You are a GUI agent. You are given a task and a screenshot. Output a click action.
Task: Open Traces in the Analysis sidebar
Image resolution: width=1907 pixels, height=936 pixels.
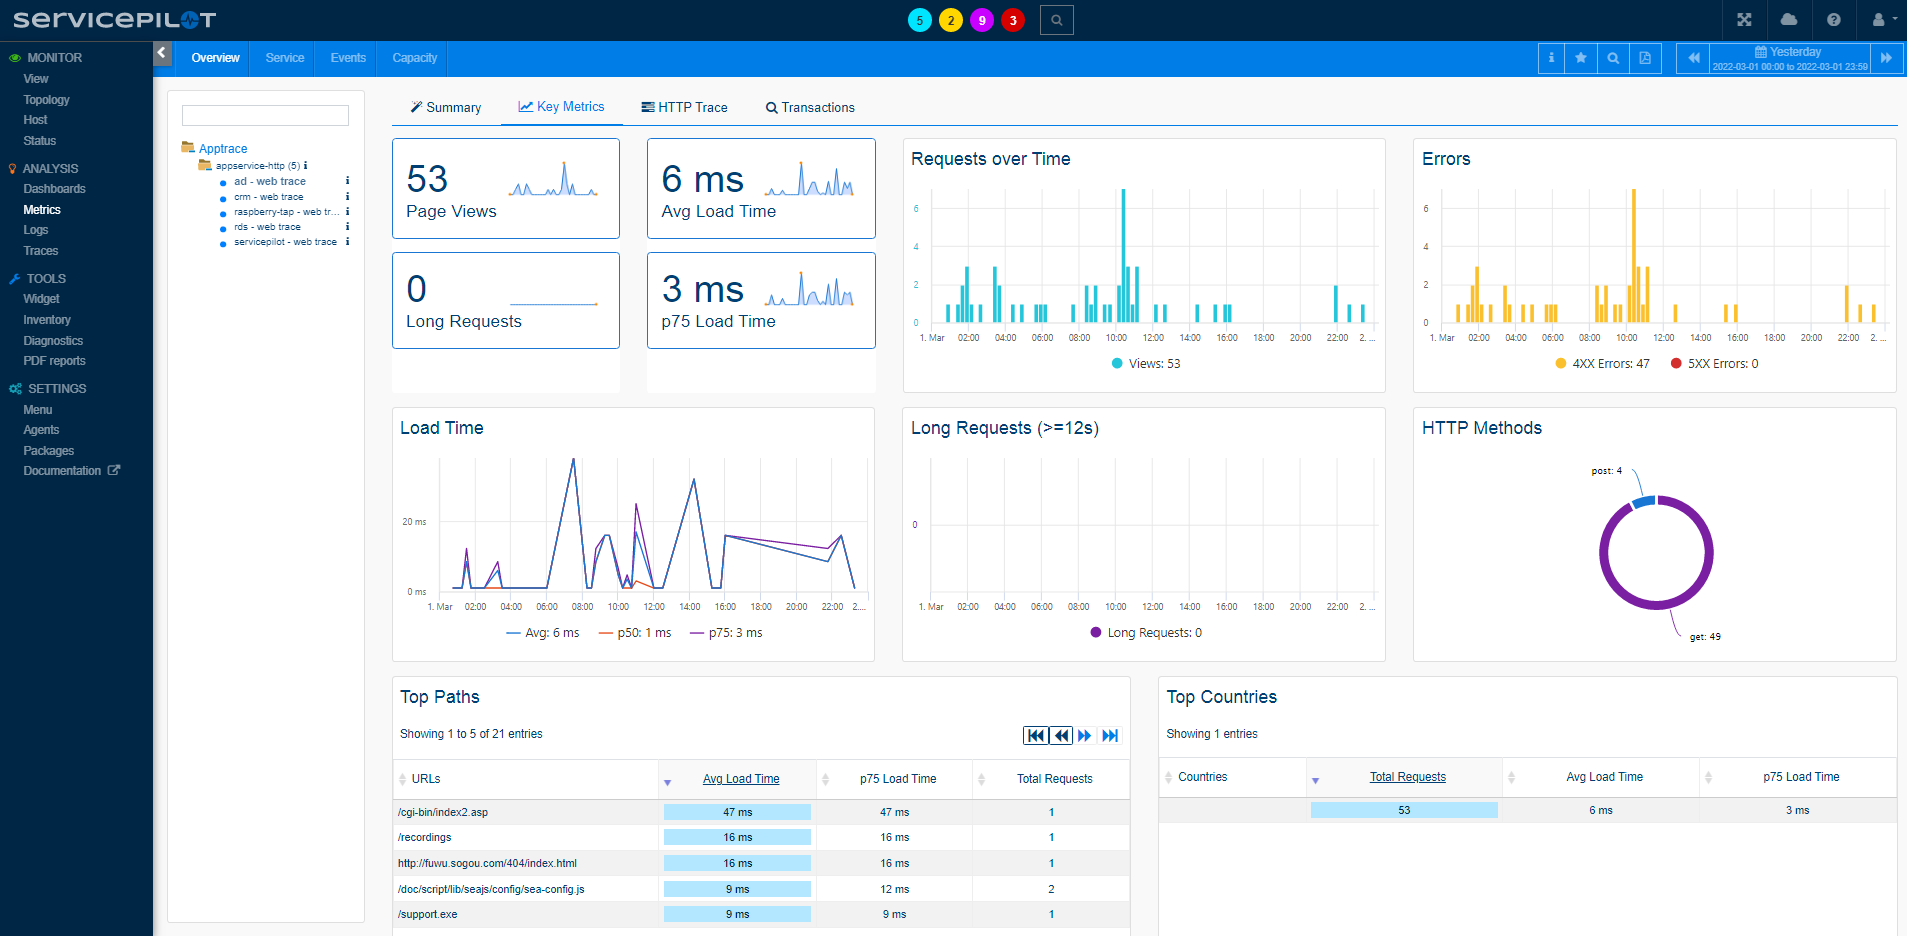coord(41,251)
